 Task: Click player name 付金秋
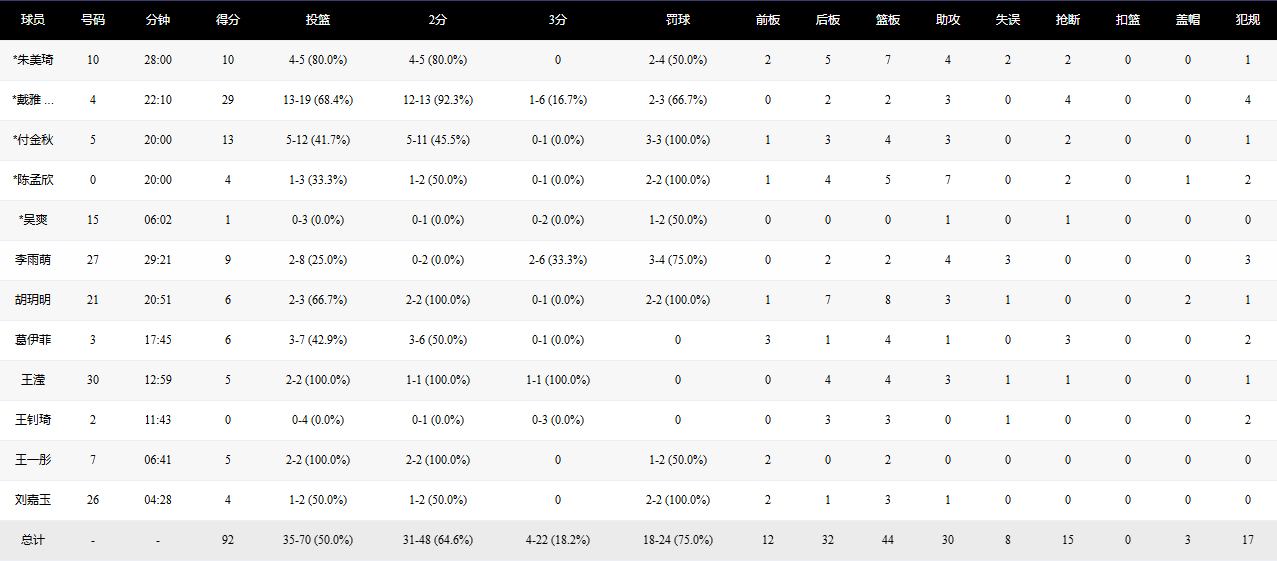[33, 140]
